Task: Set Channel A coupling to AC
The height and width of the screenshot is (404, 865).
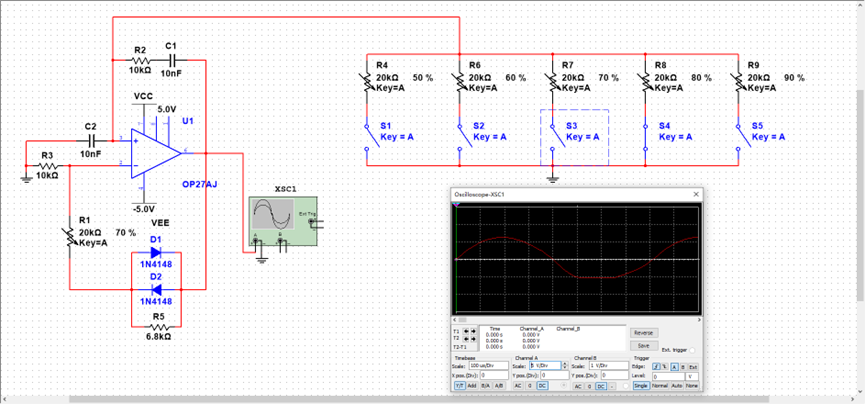Action: 518,386
